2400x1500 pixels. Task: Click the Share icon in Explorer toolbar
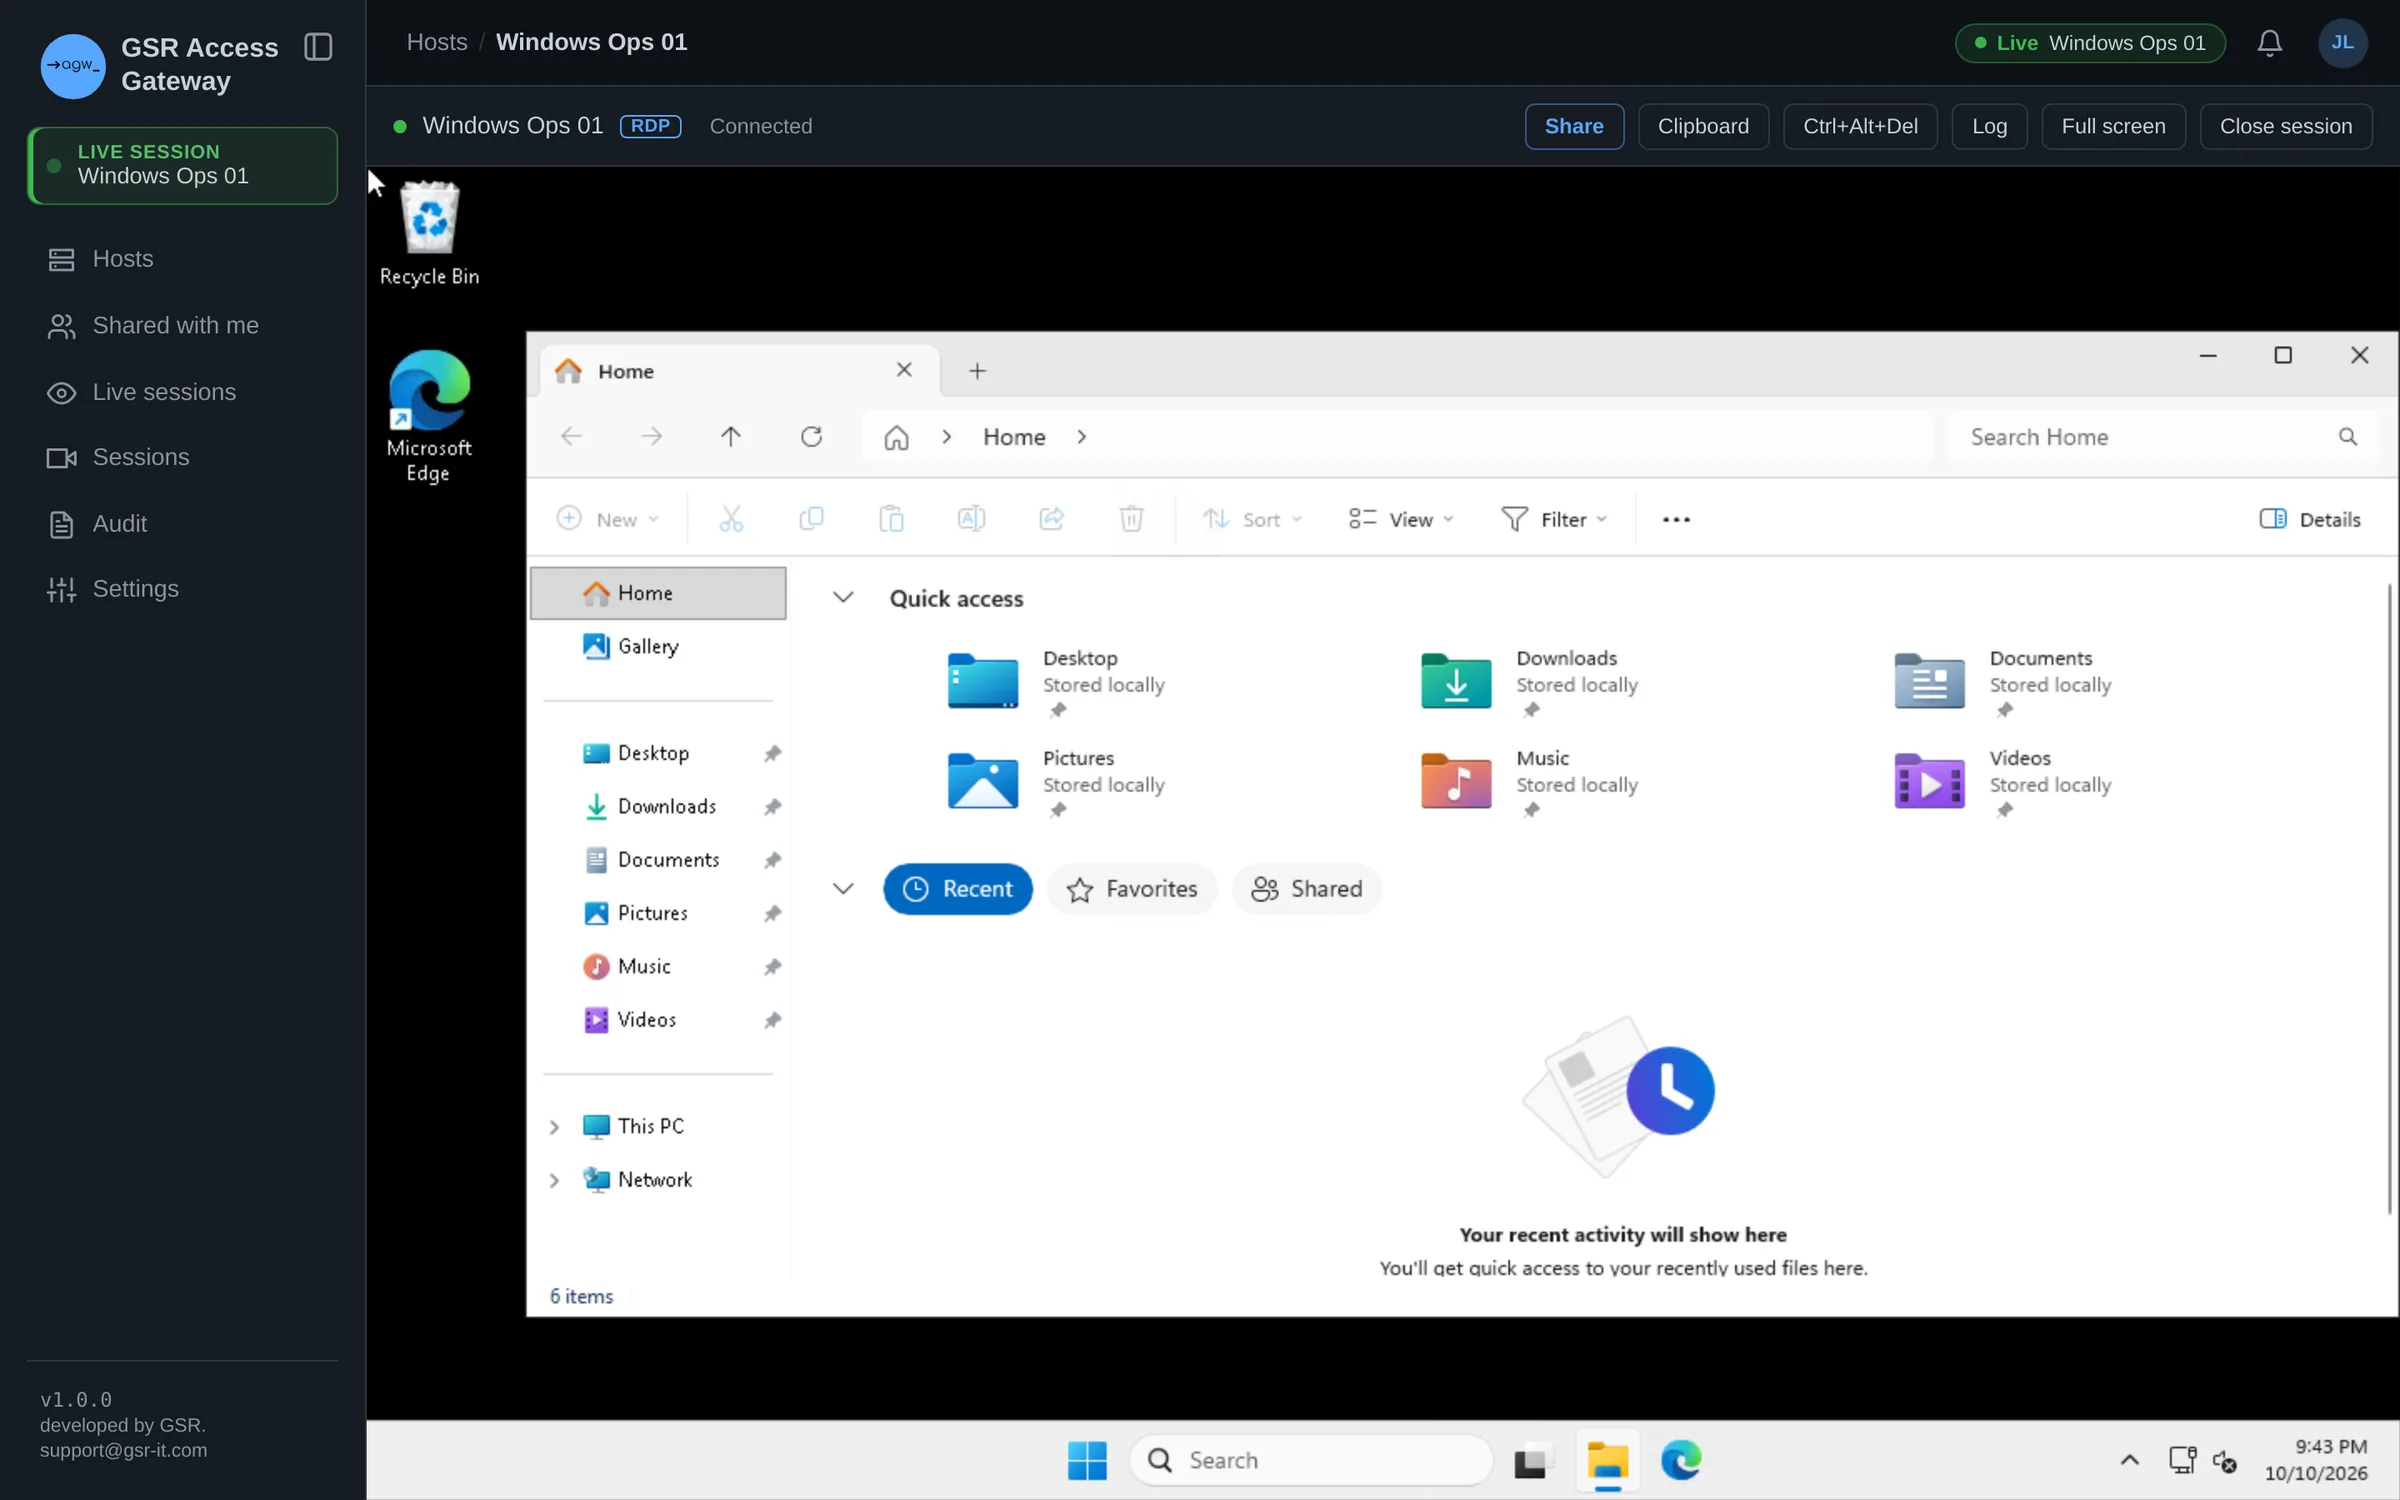1051,519
